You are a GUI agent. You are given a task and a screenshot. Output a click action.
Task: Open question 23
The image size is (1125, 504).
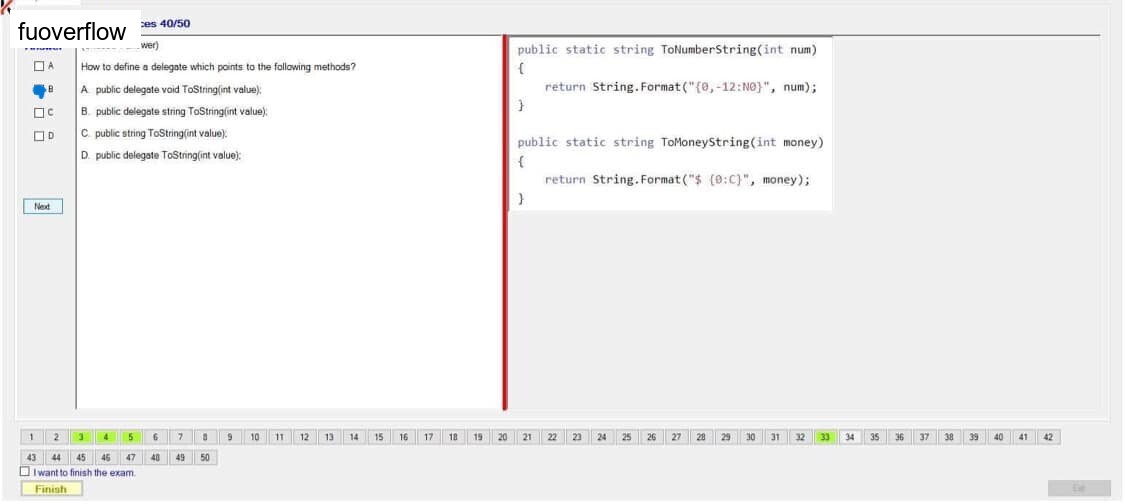click(x=577, y=437)
